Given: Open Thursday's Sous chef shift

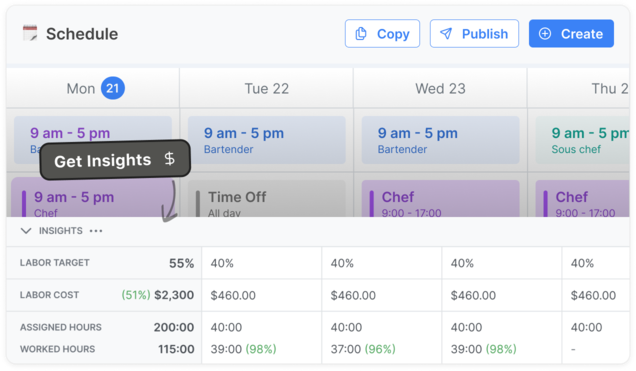Looking at the screenshot, I should pos(582,140).
